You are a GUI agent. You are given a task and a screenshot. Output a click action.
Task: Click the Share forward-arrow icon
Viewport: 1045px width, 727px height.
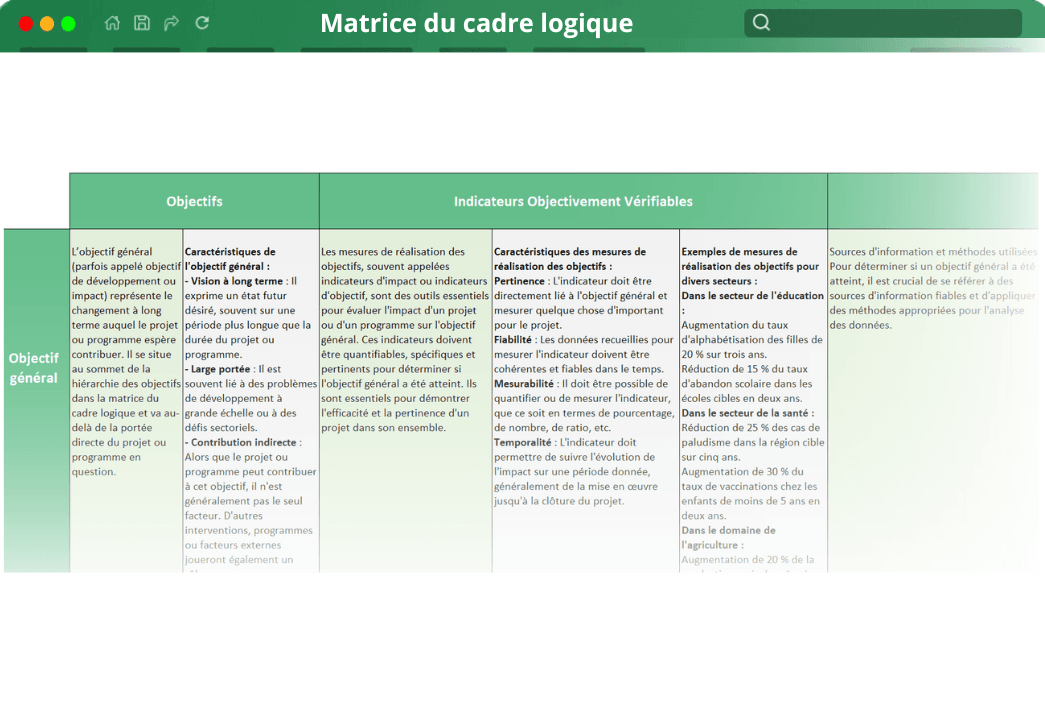171,22
